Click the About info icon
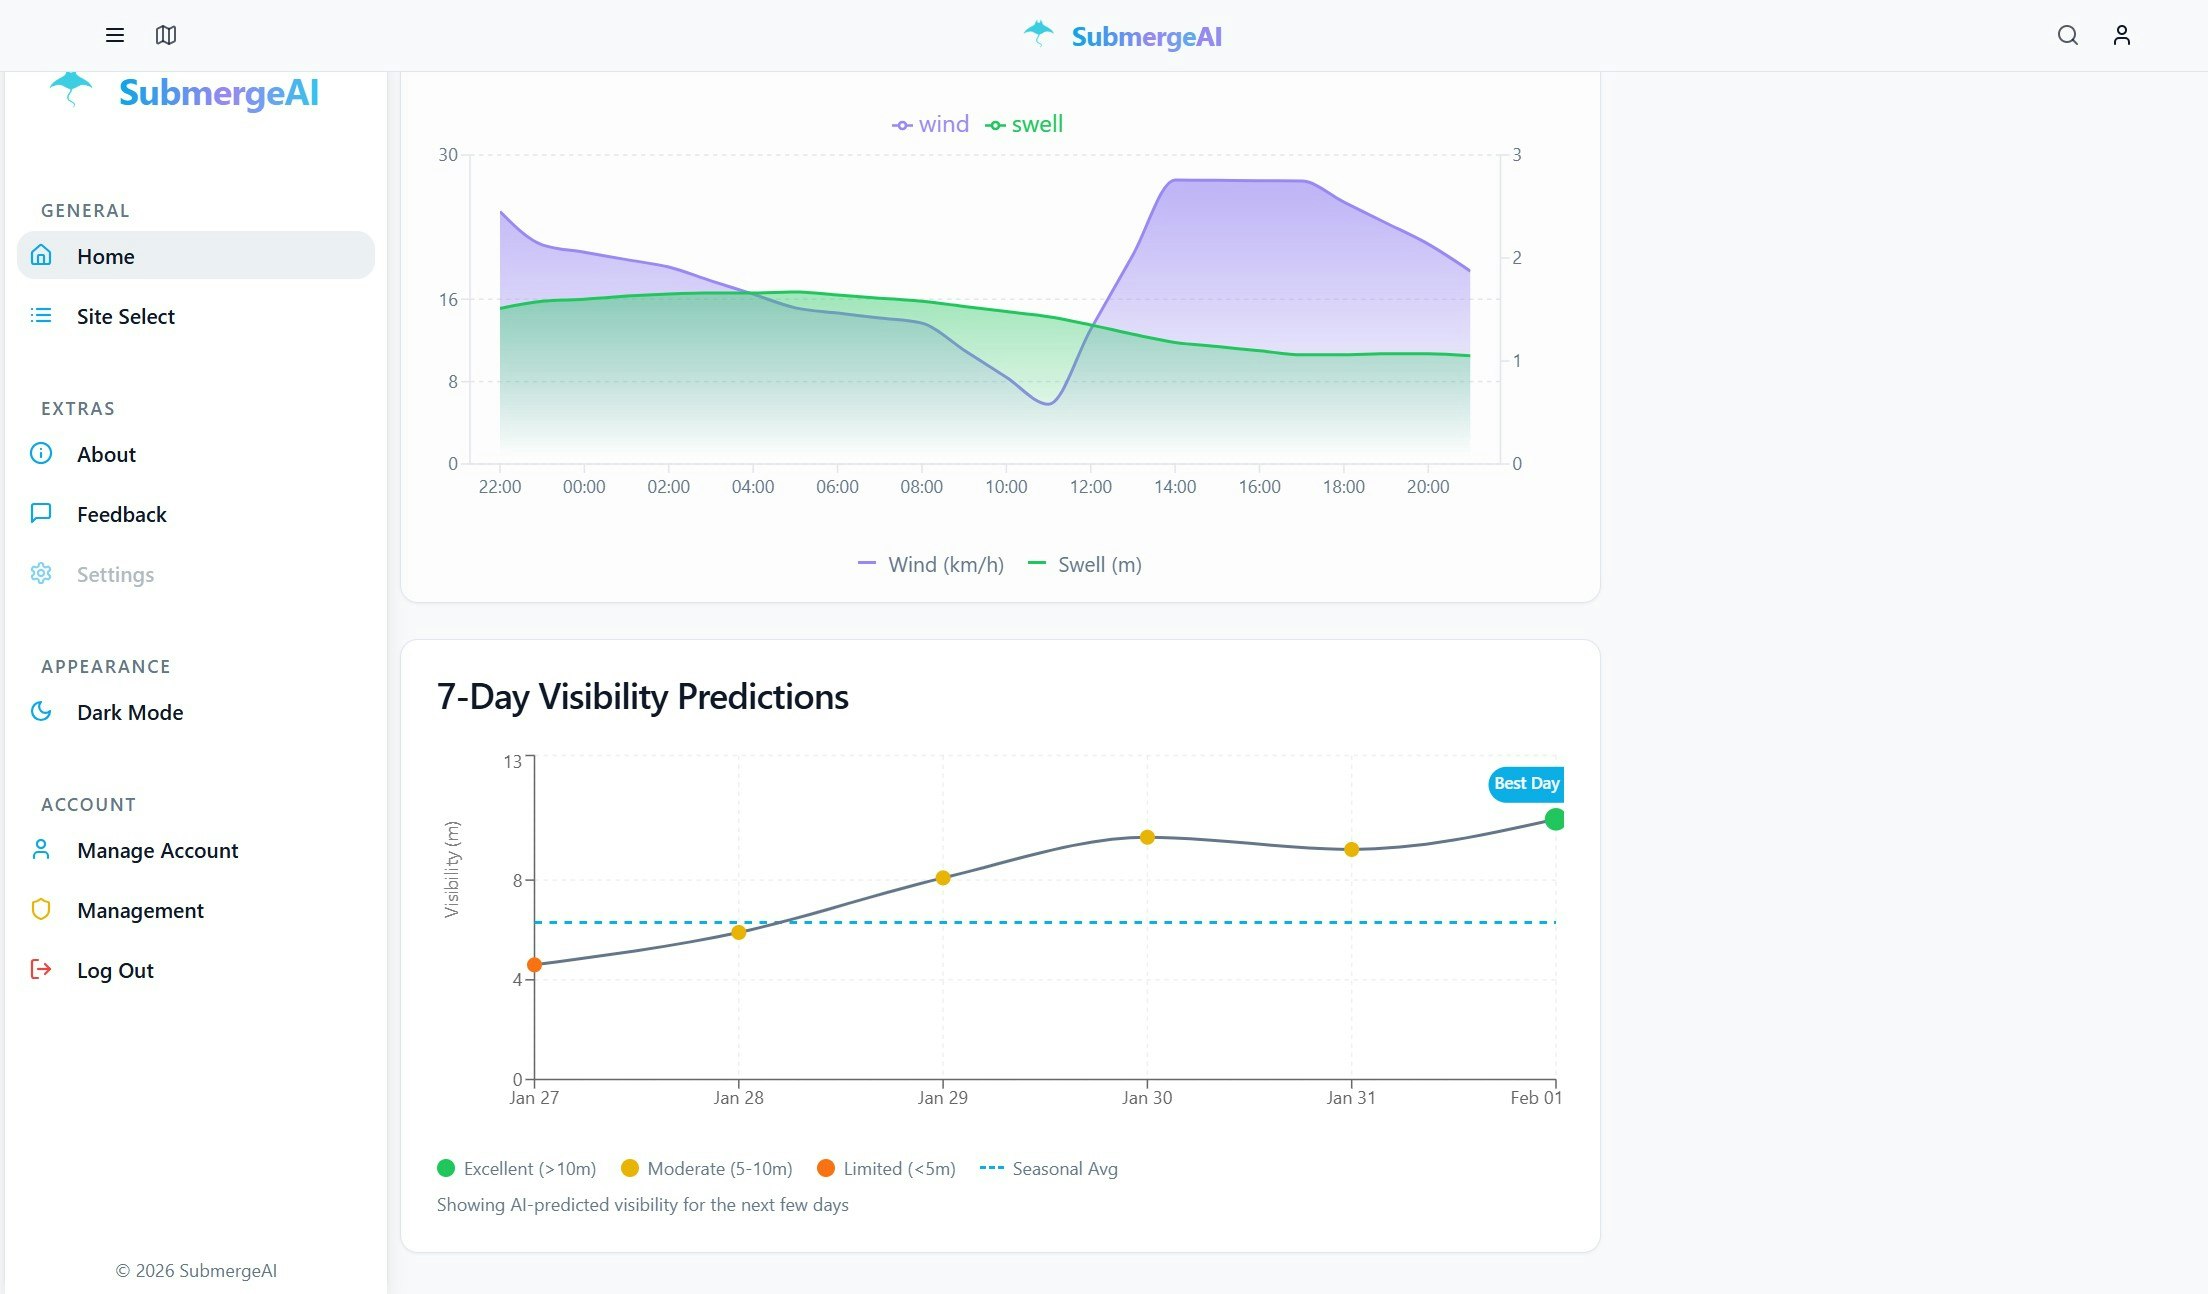The height and width of the screenshot is (1294, 2208). pos(41,453)
